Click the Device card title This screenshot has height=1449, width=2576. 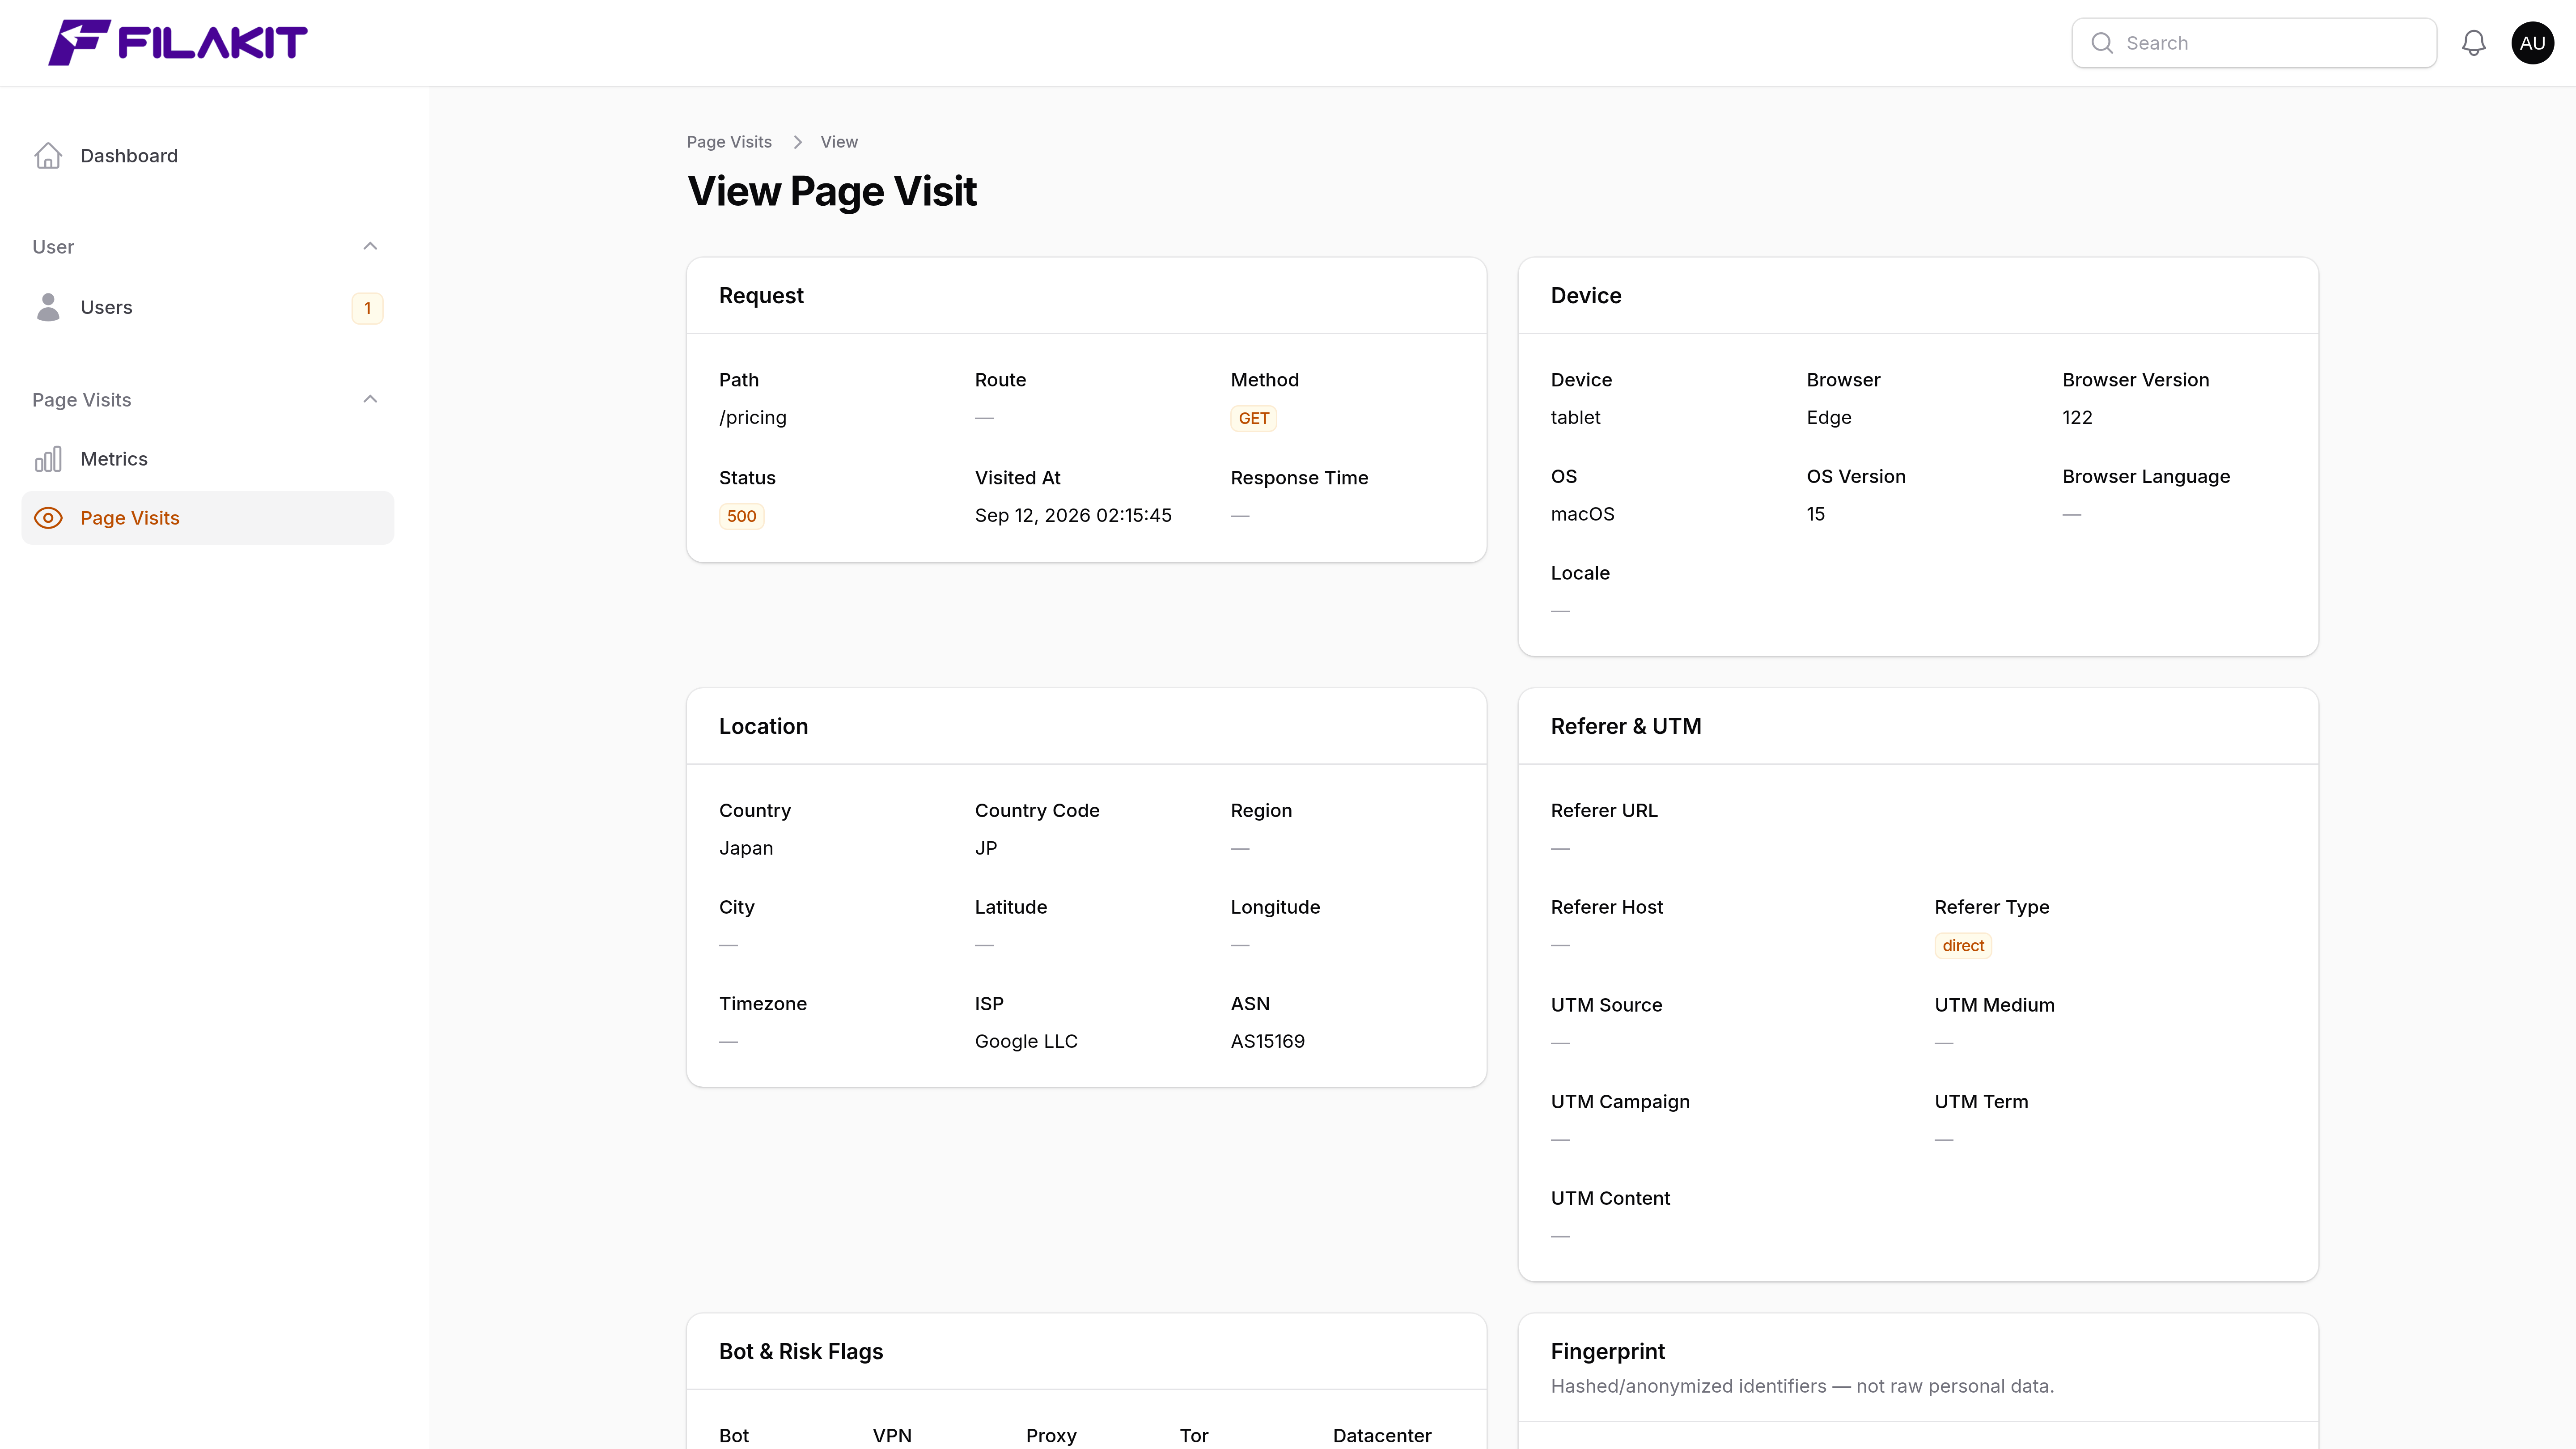pos(1586,296)
